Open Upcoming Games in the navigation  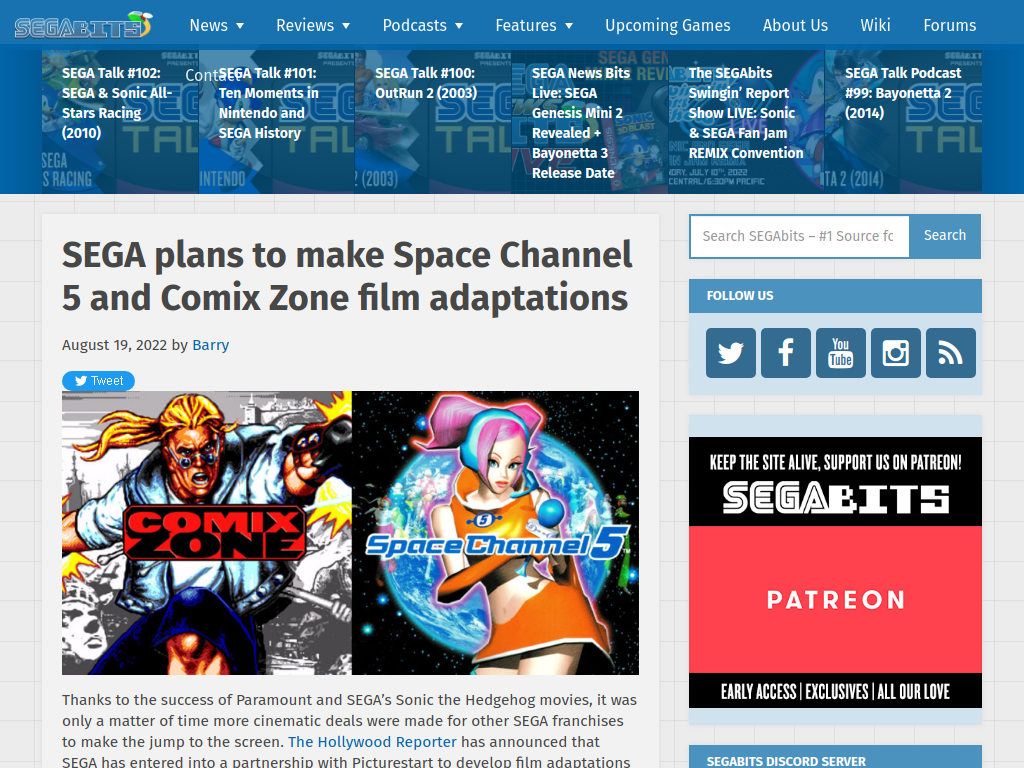[667, 25]
